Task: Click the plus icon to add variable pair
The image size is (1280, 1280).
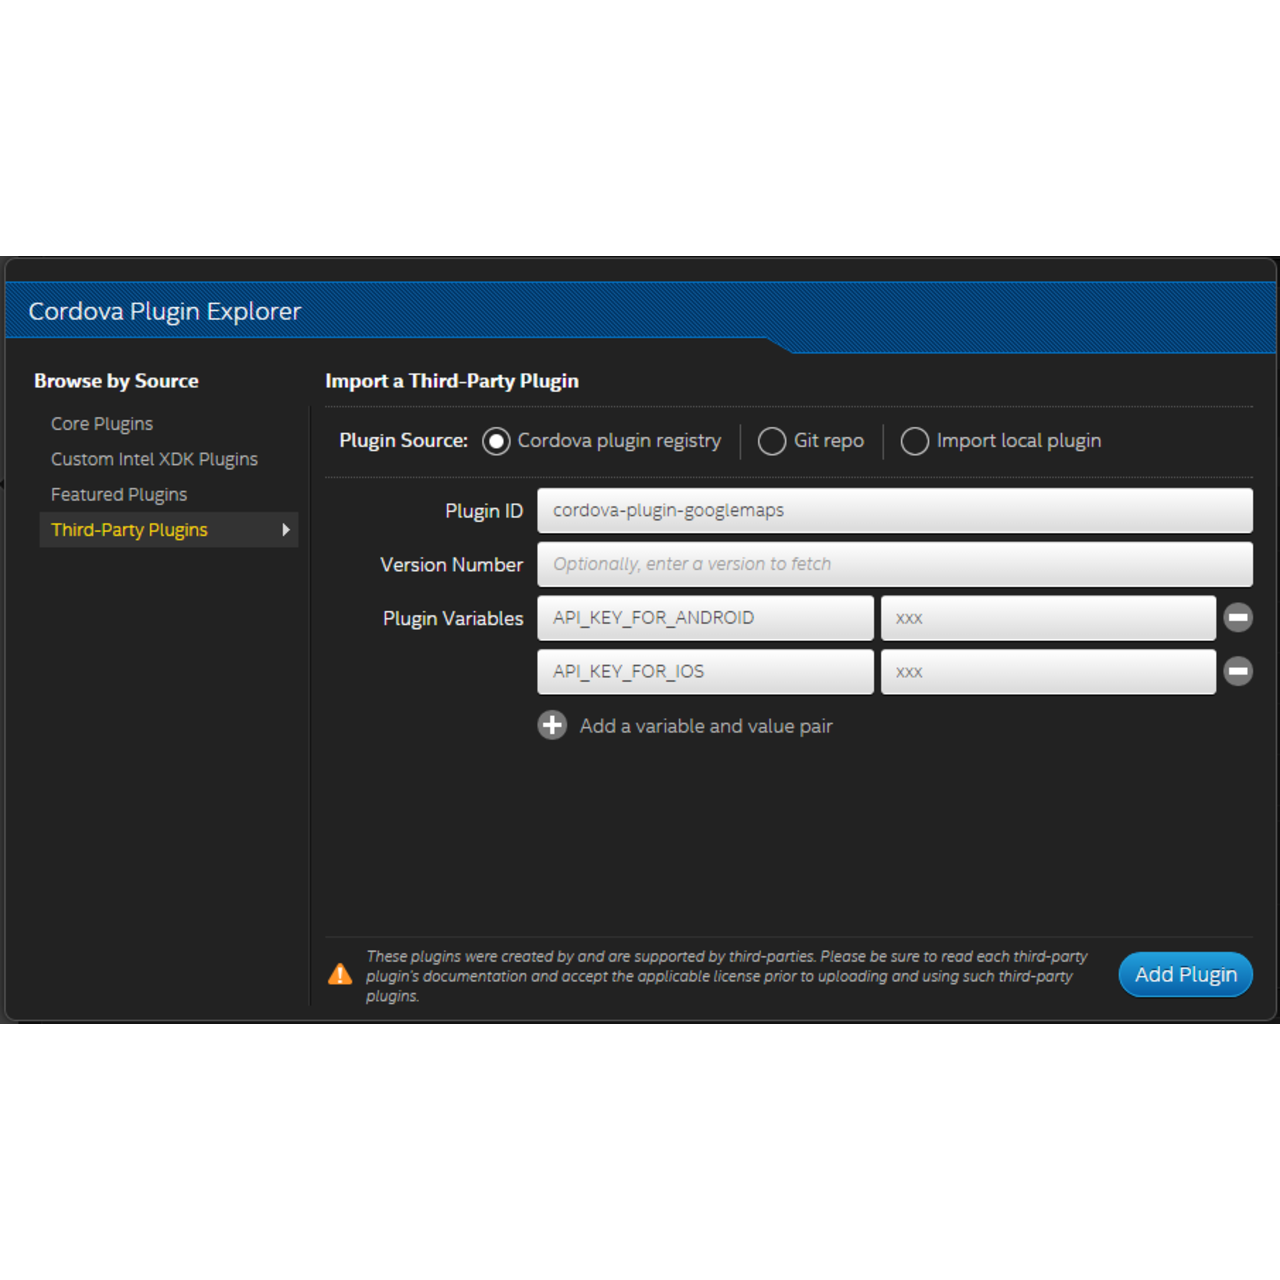Action: coord(552,725)
